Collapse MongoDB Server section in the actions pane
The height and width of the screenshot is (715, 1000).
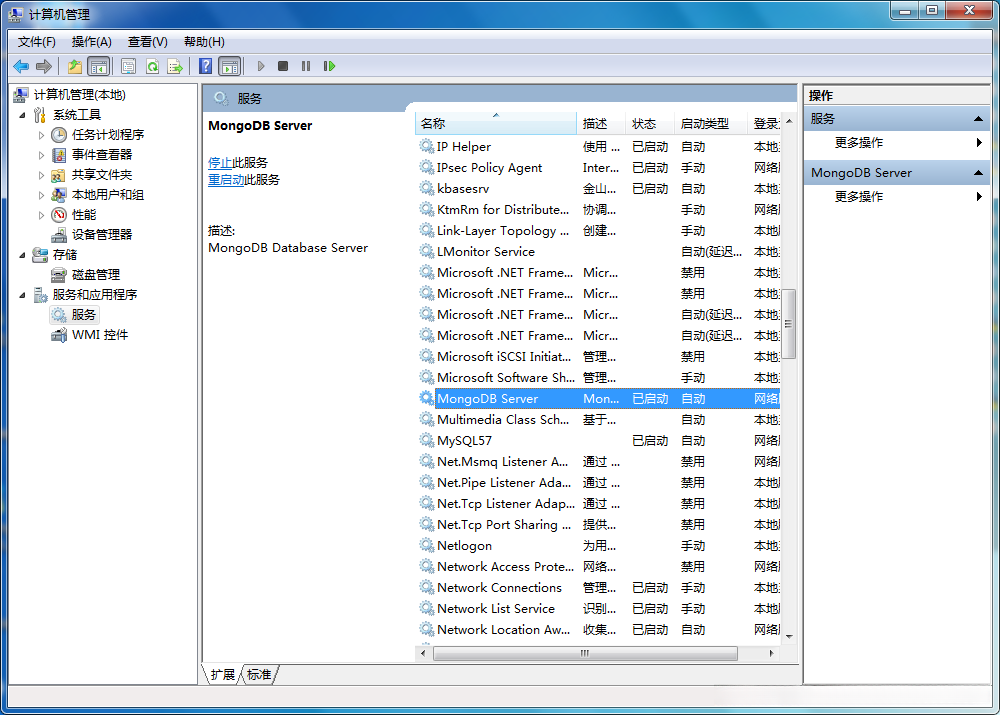click(978, 173)
